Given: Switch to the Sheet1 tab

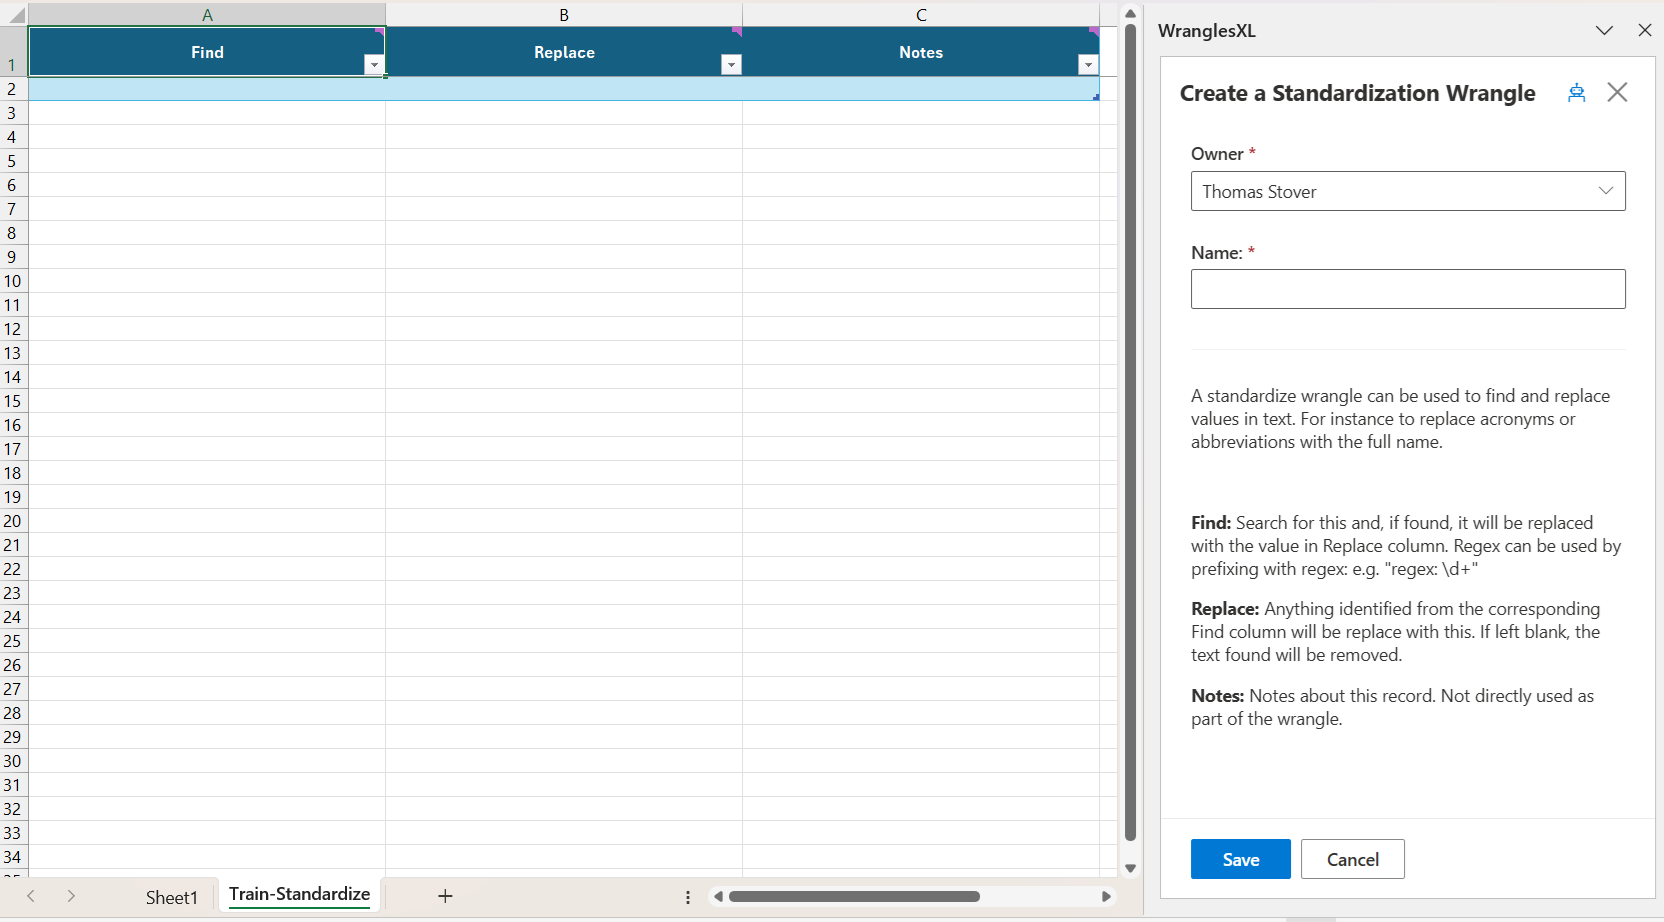Looking at the screenshot, I should [x=172, y=897].
